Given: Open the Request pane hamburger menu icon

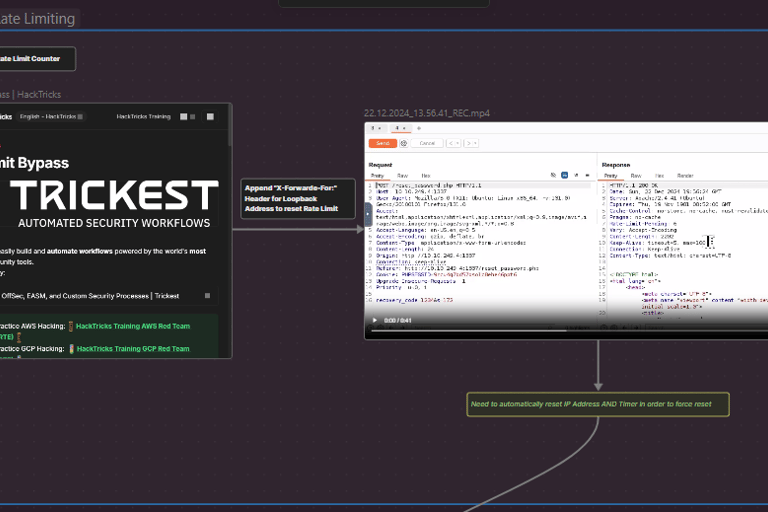Looking at the screenshot, I should point(587,175).
